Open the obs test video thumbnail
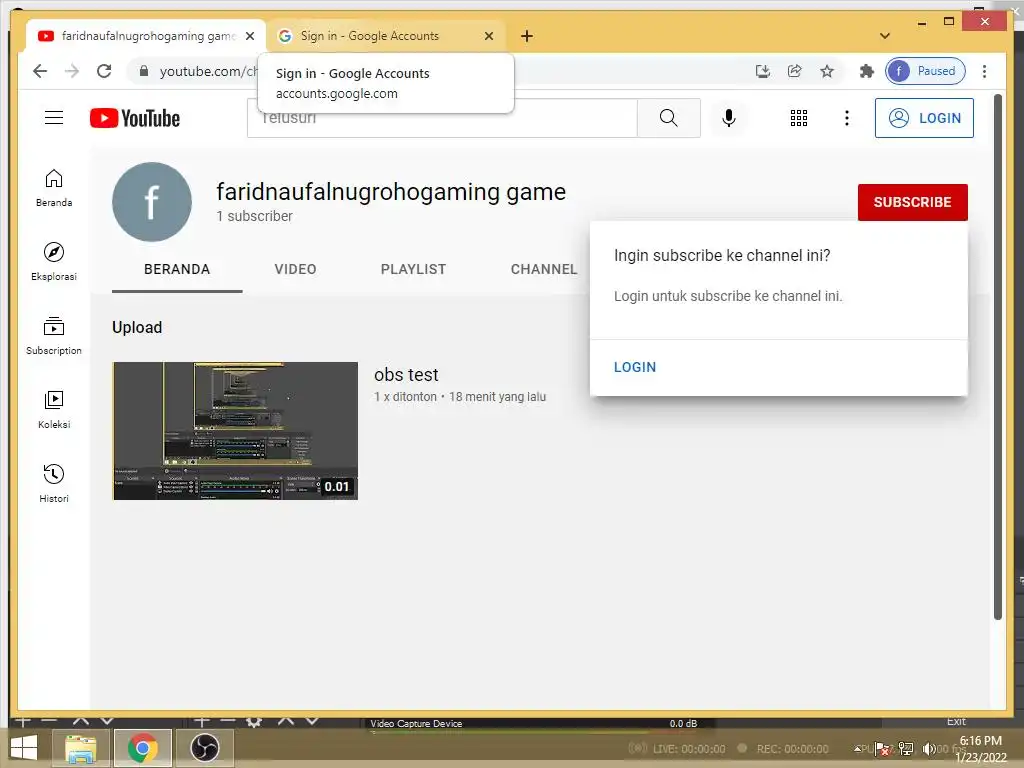 (235, 431)
